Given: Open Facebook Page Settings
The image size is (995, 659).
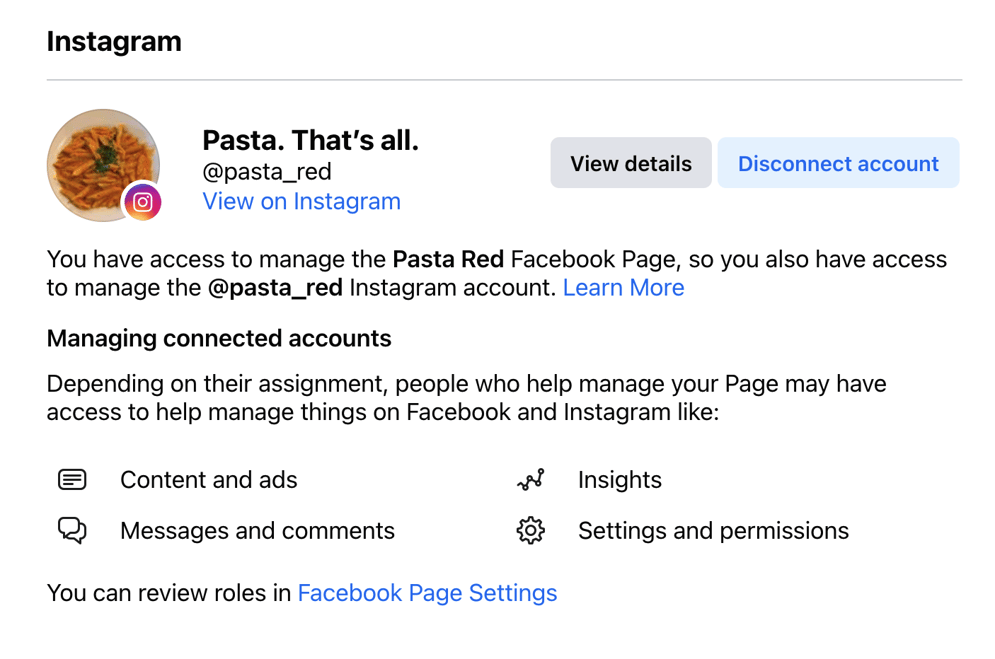Looking at the screenshot, I should [x=427, y=592].
